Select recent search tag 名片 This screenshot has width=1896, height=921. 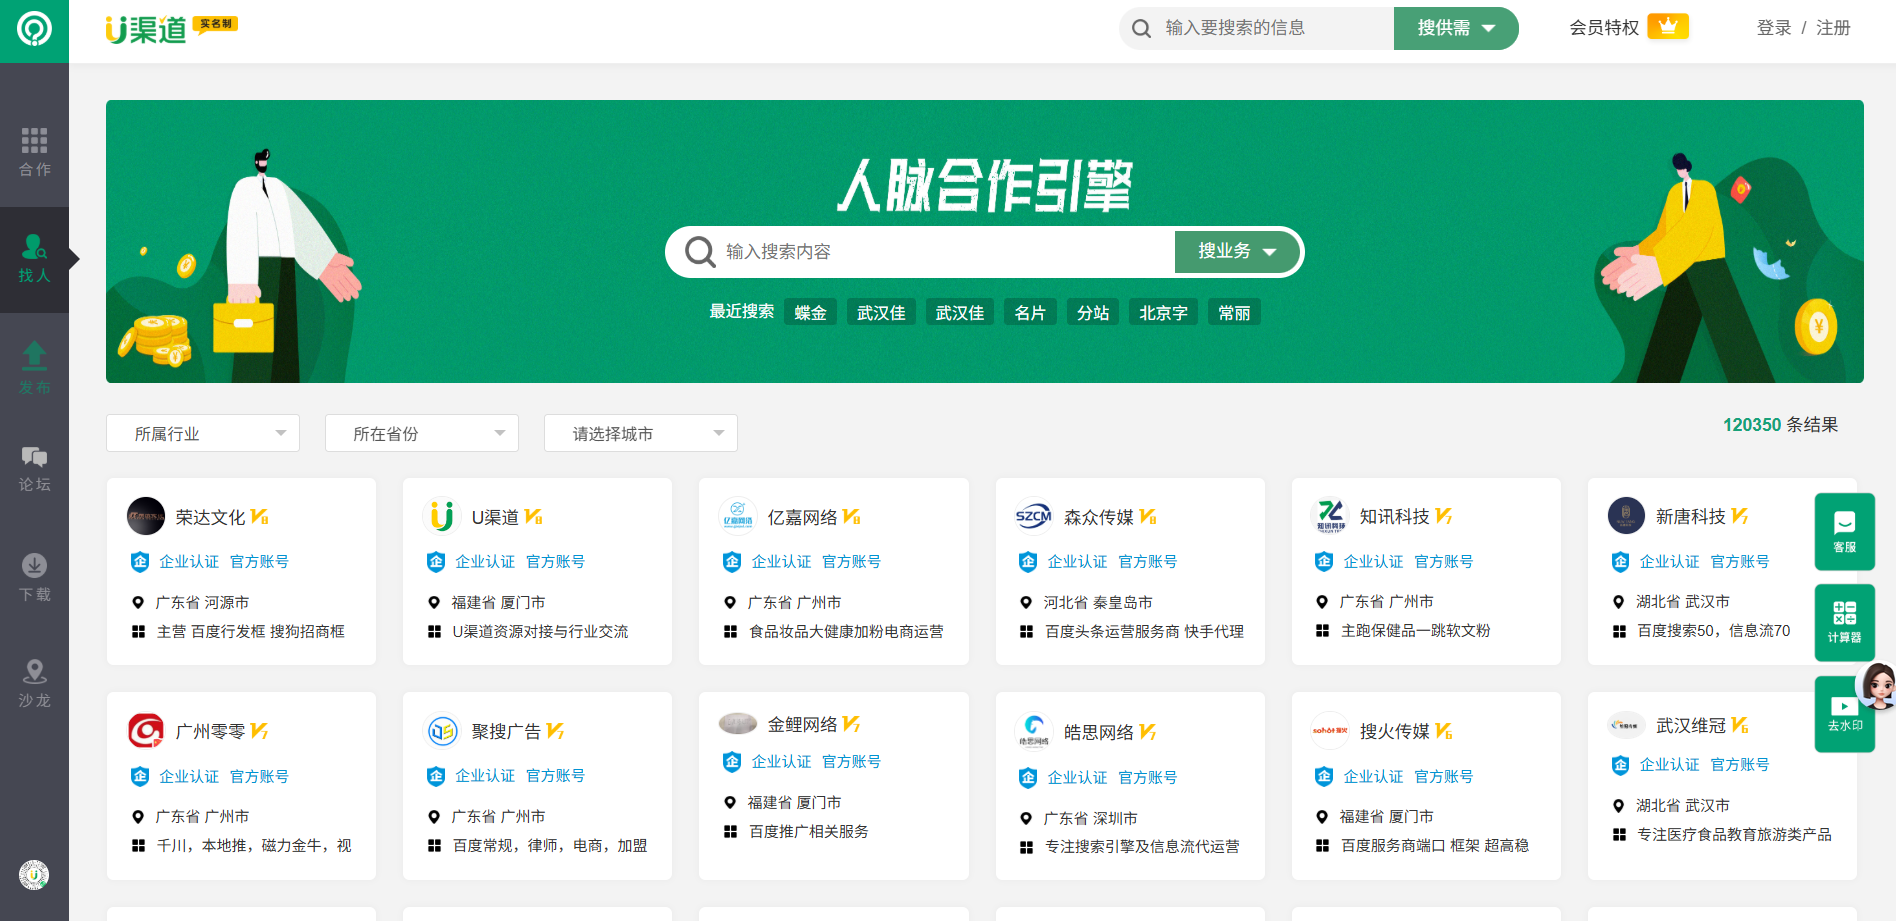pos(1030,313)
